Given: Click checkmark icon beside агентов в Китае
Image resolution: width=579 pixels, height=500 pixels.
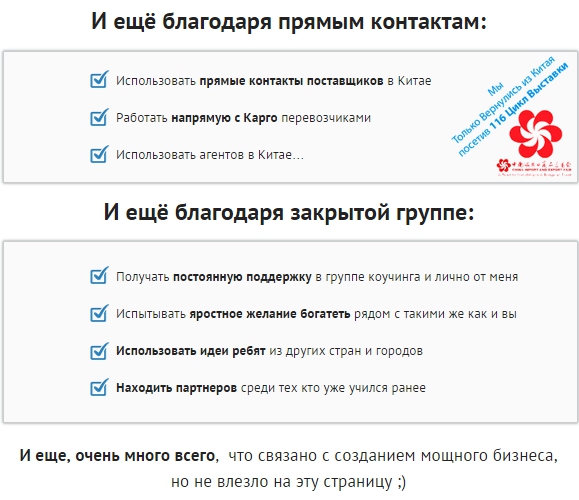Looking at the screenshot, I should [99, 154].
